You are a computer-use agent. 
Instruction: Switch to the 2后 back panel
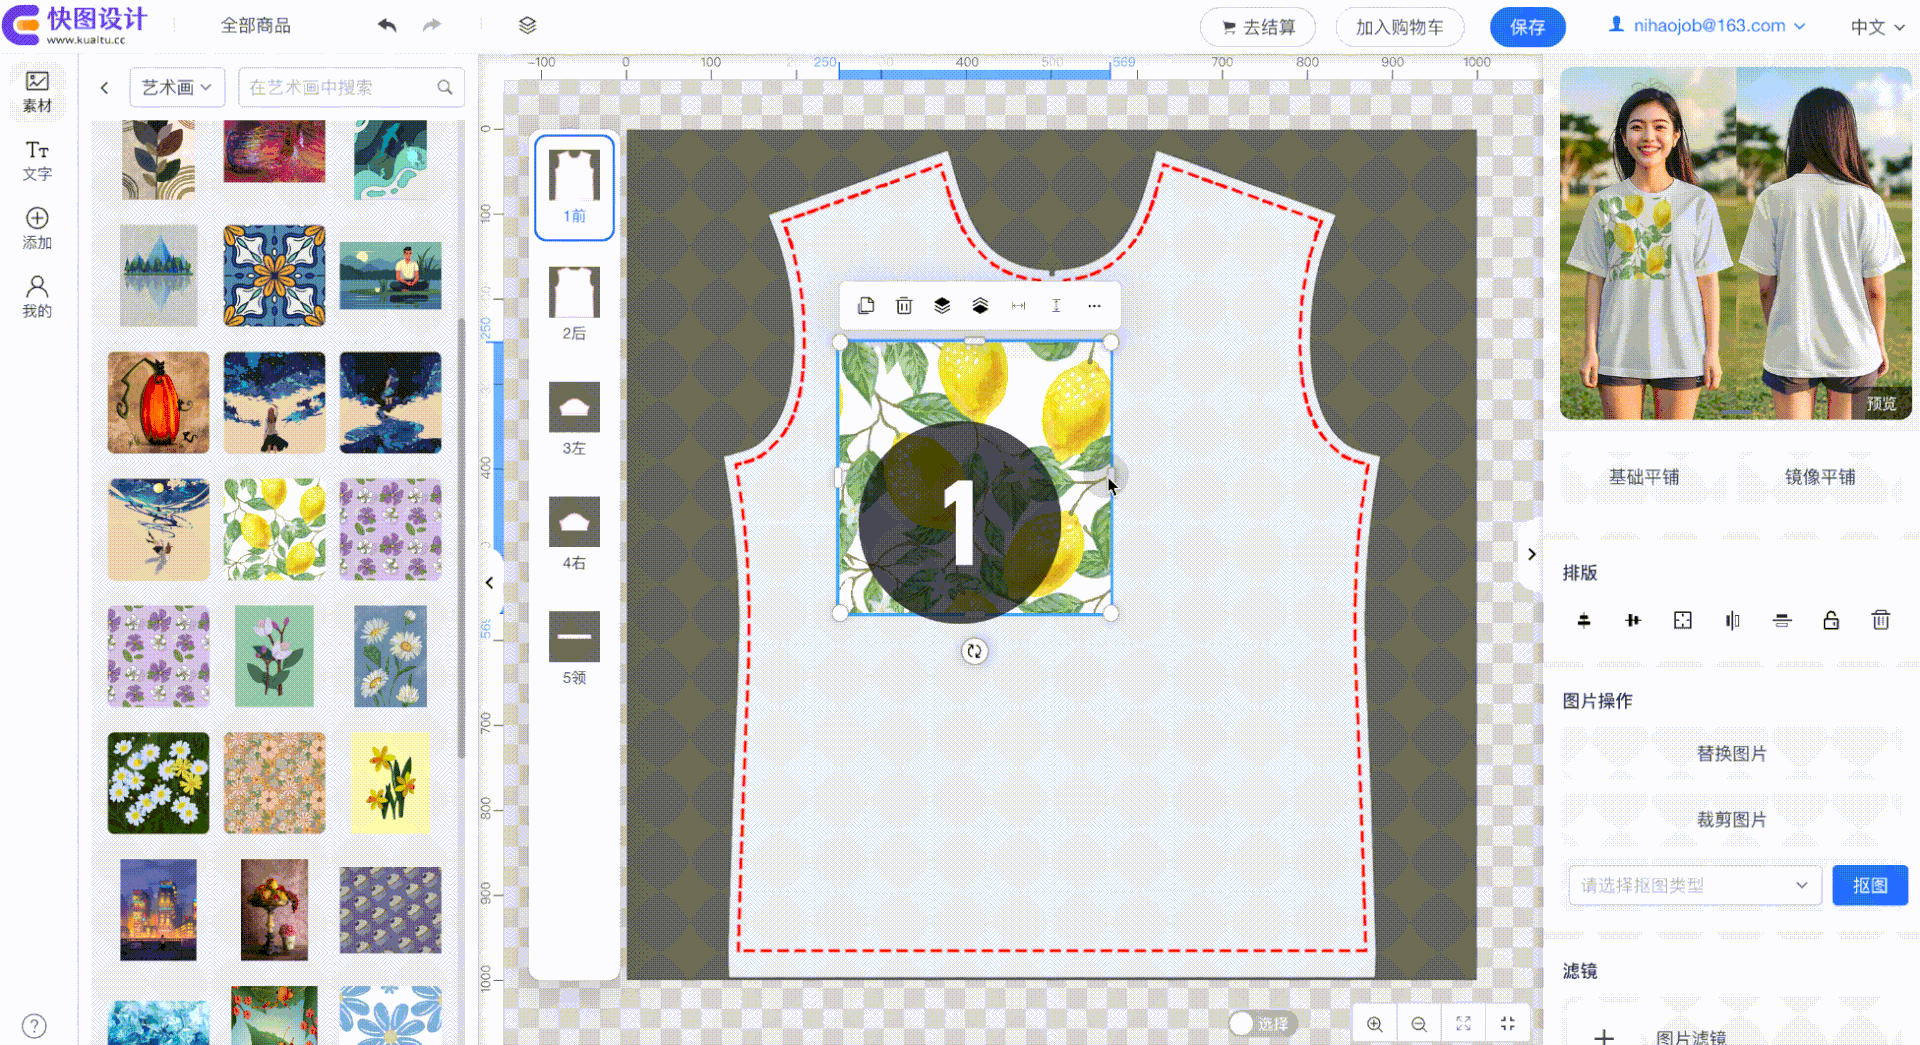pos(574,303)
